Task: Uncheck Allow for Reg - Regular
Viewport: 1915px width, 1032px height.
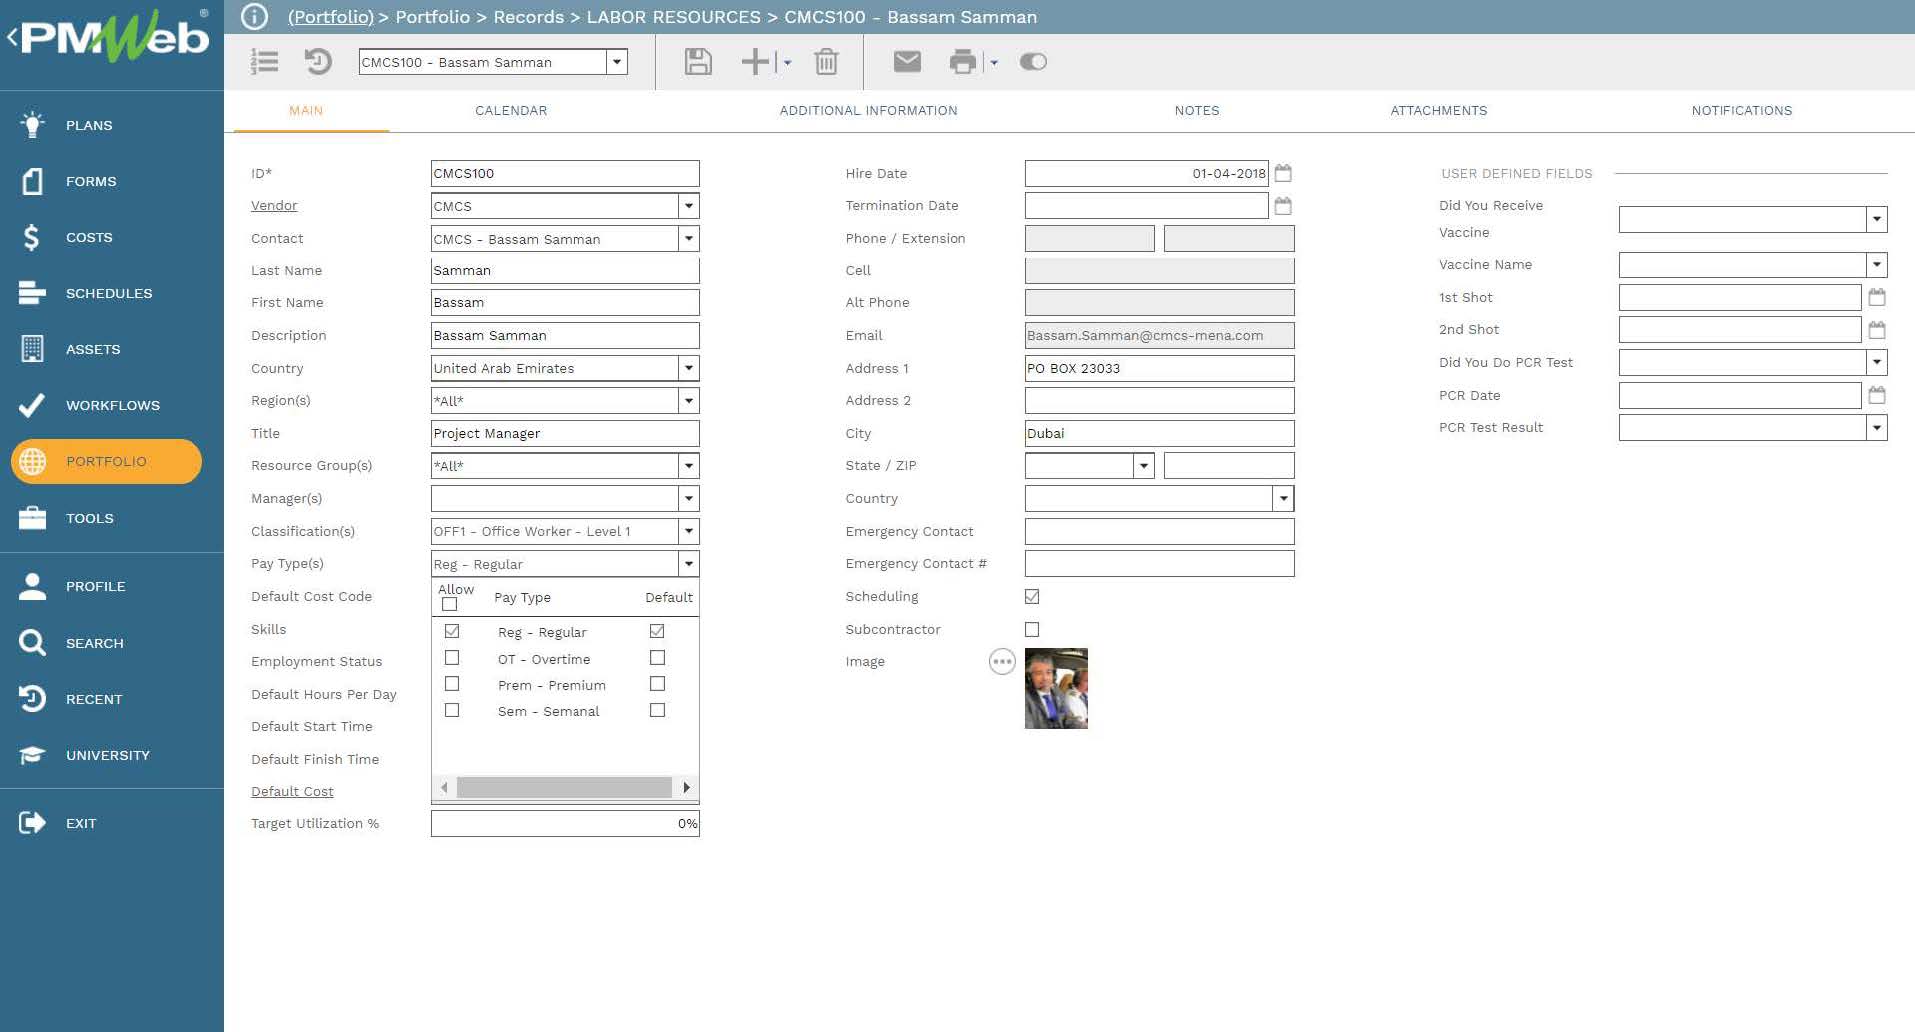Action: tap(452, 631)
